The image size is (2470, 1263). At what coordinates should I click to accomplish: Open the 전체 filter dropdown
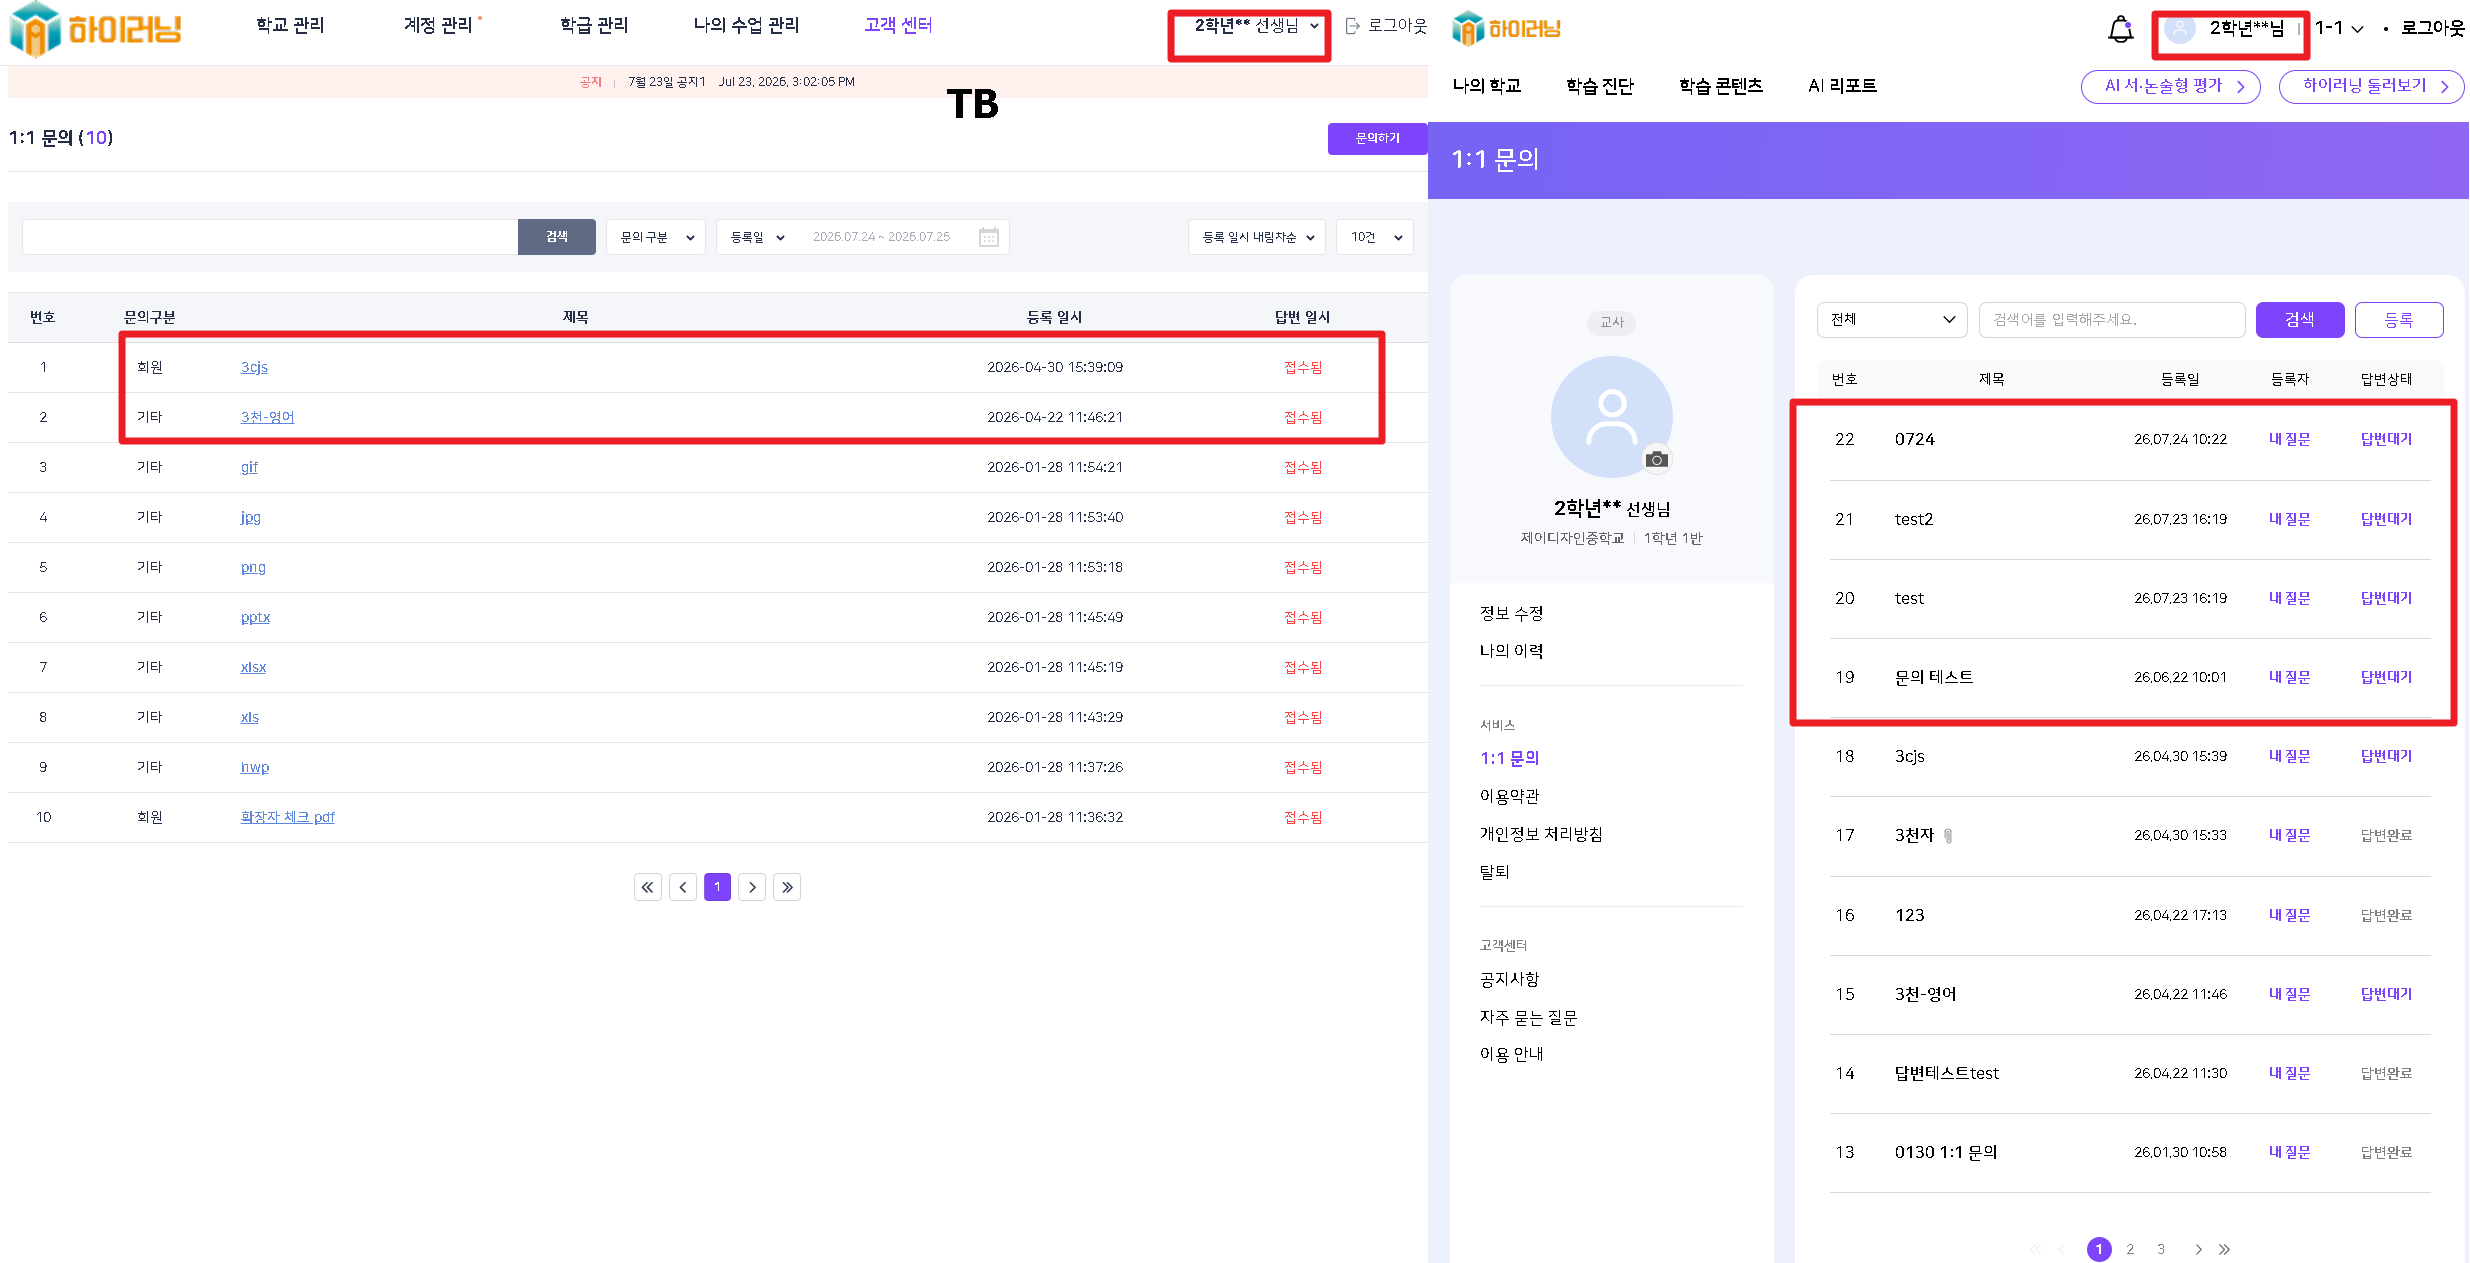point(1892,319)
